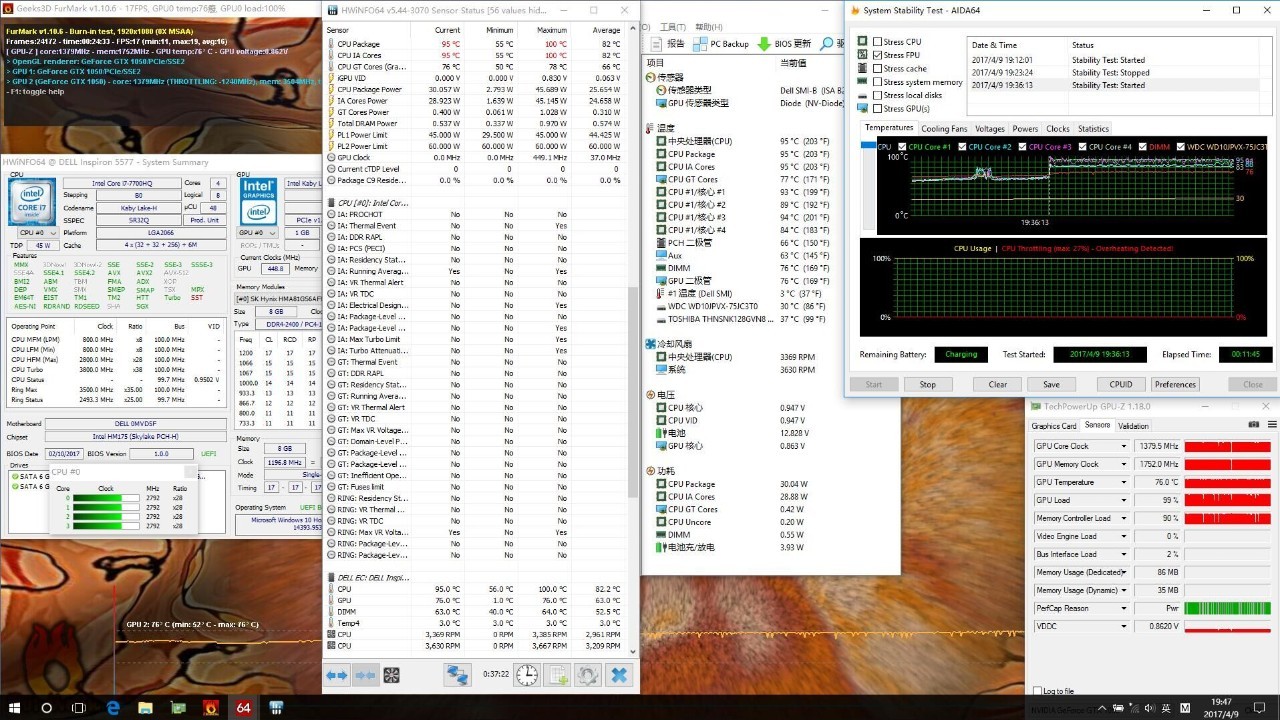Click the blue X close-sensors icon
This screenshot has height=720, width=1280.
click(x=619, y=675)
